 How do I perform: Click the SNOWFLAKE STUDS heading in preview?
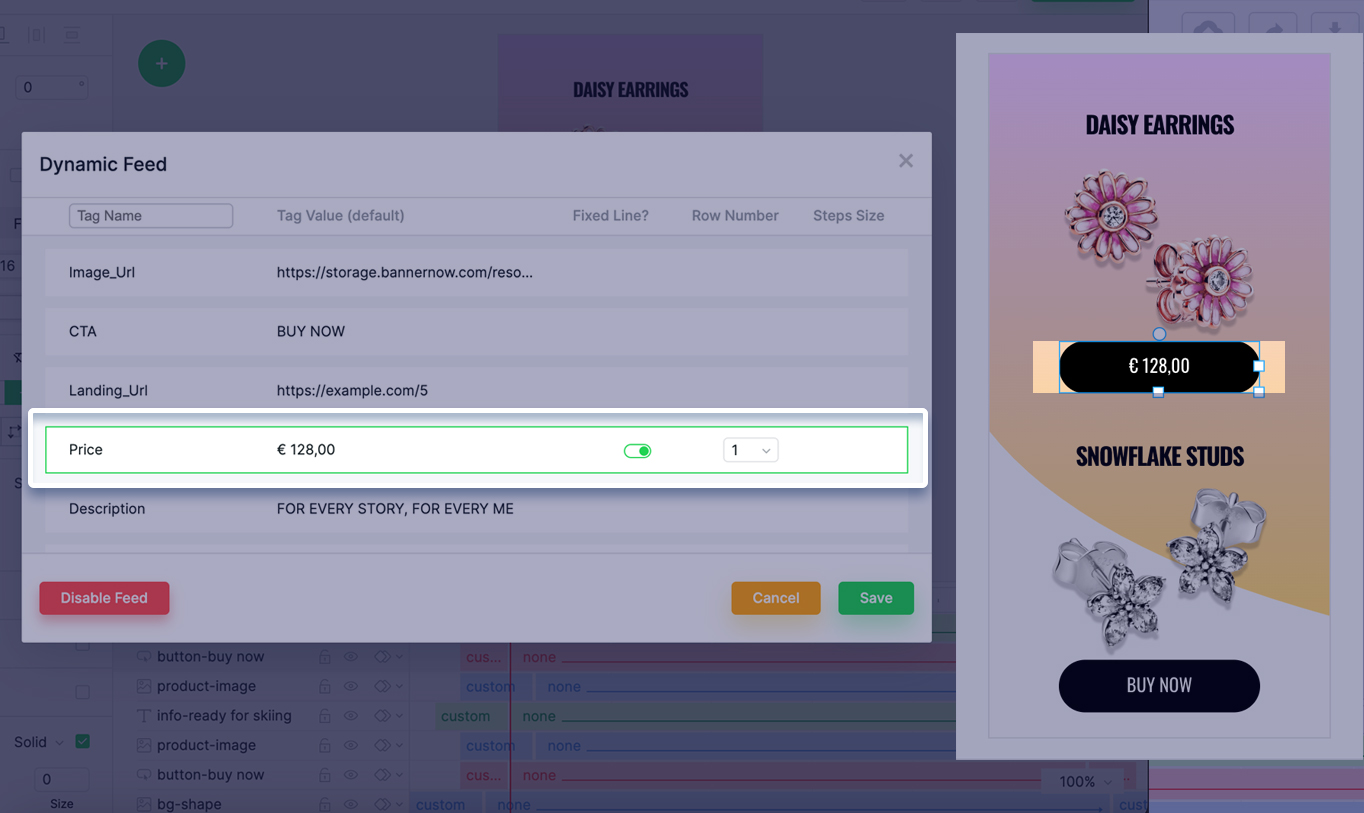[x=1160, y=457]
